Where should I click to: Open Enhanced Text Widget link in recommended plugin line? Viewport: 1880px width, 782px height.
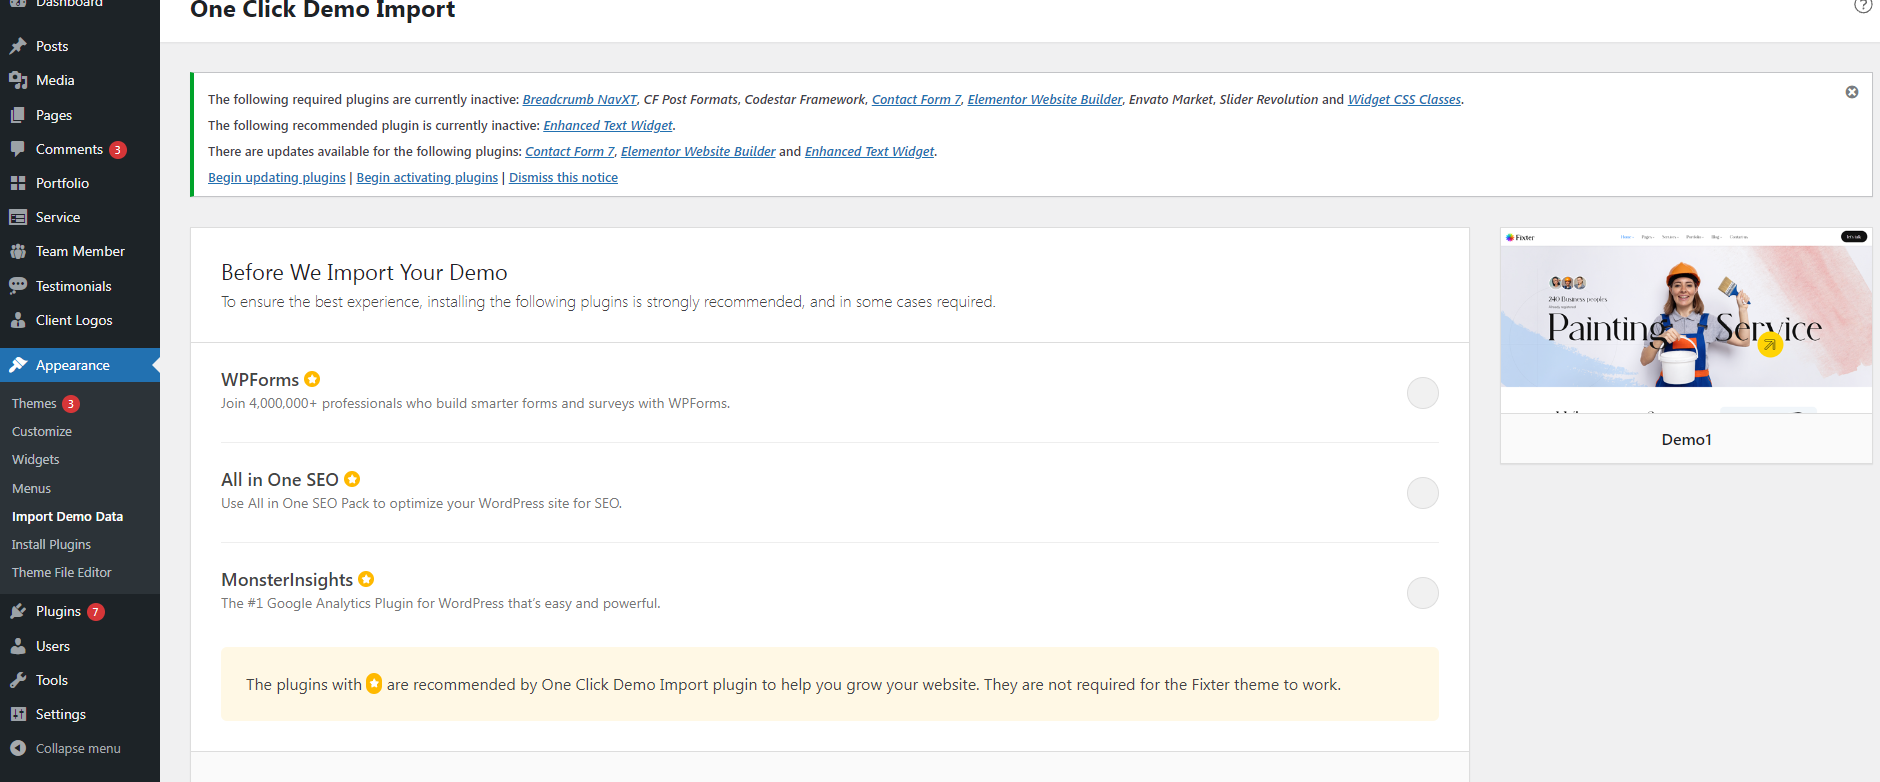[608, 126]
